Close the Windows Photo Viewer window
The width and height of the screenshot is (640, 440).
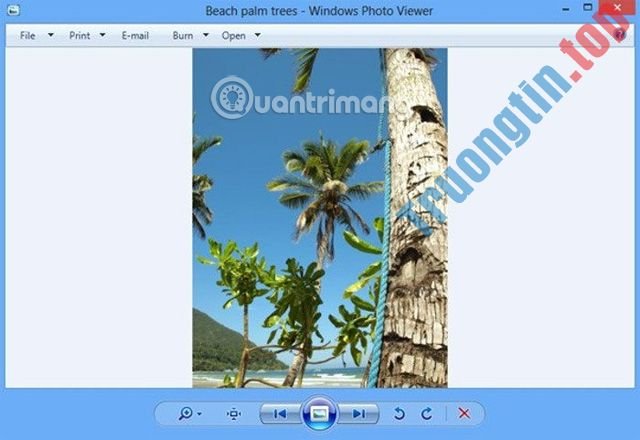(617, 7)
